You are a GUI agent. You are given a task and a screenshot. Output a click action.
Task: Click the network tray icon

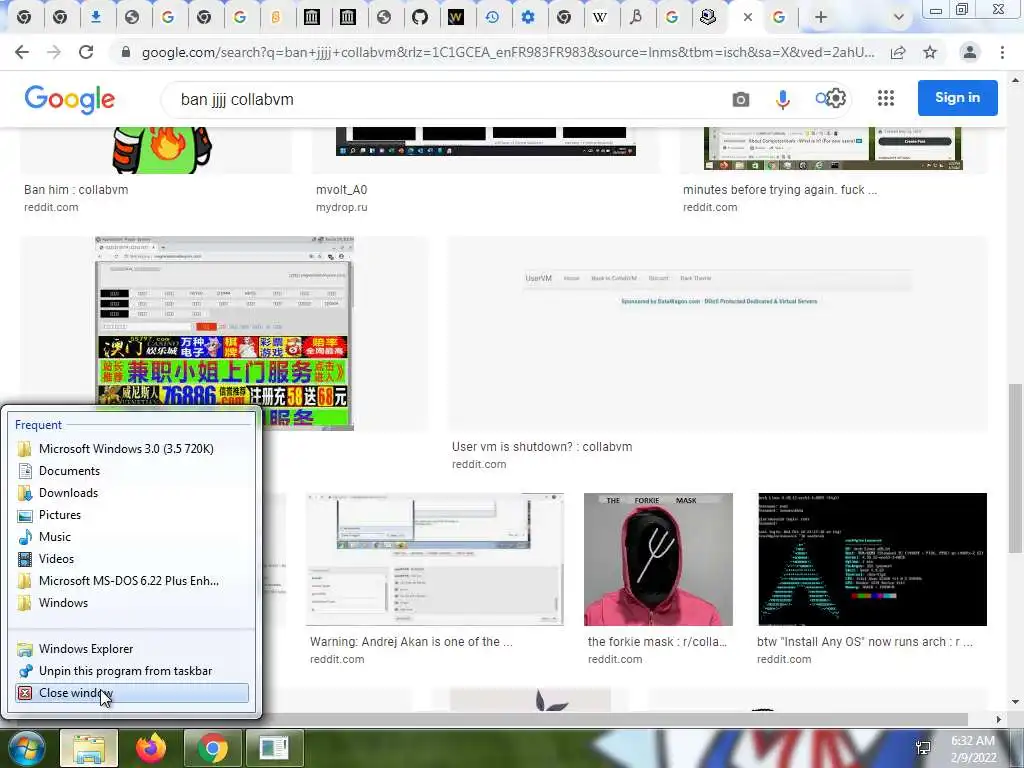pos(923,748)
